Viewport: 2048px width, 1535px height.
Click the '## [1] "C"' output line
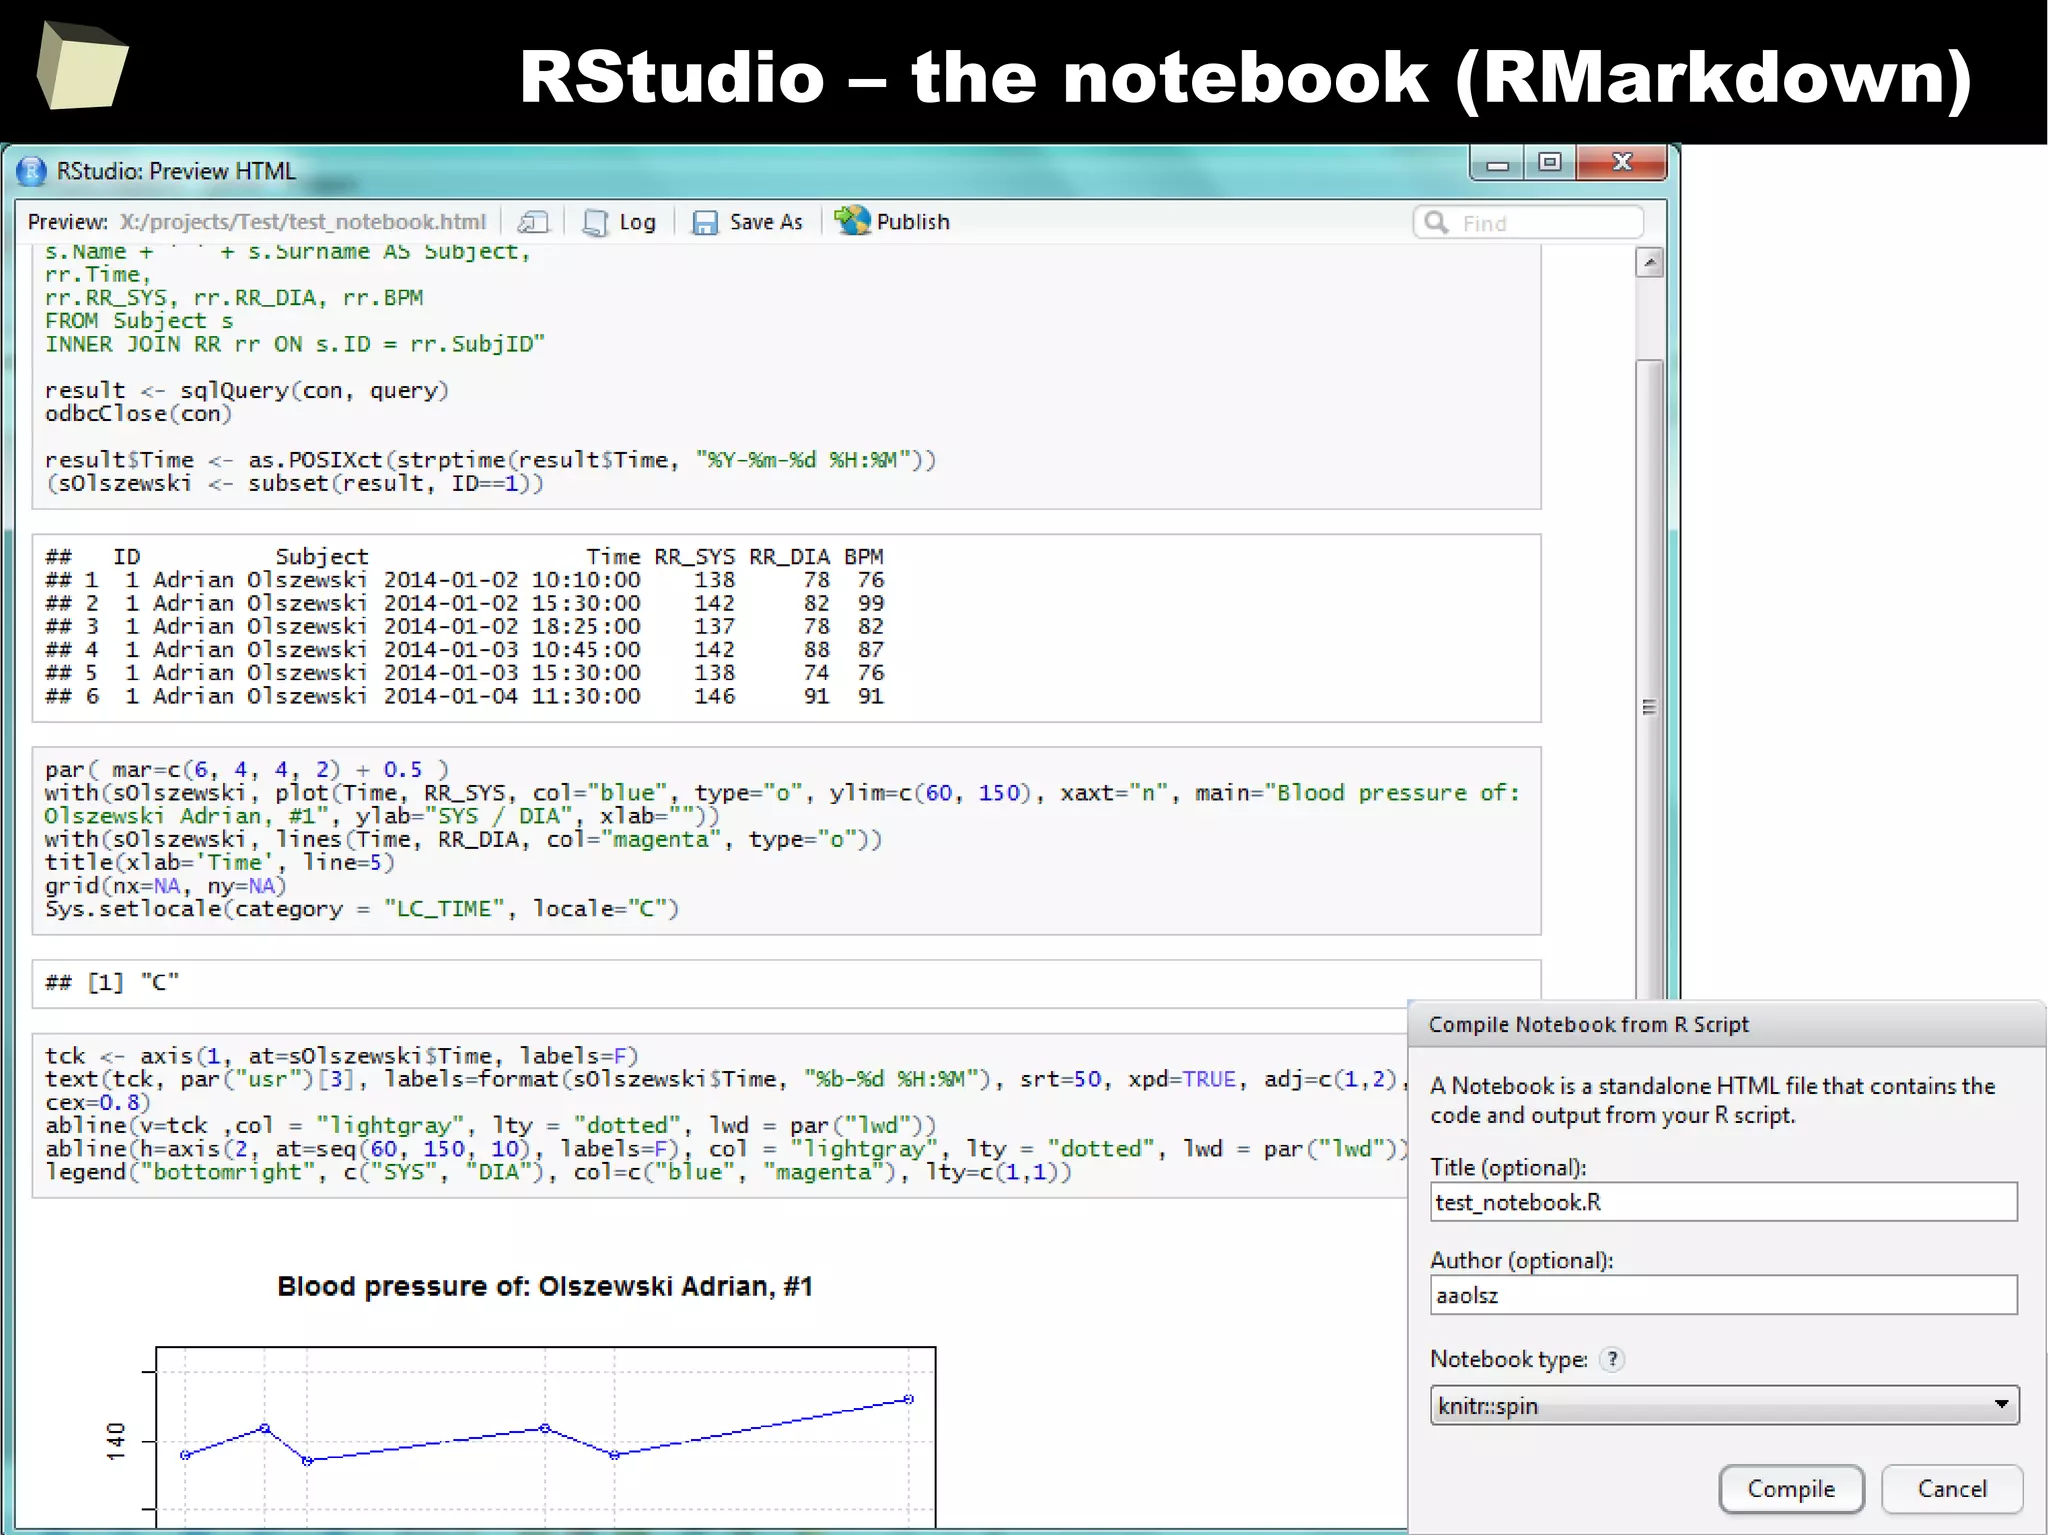112,982
